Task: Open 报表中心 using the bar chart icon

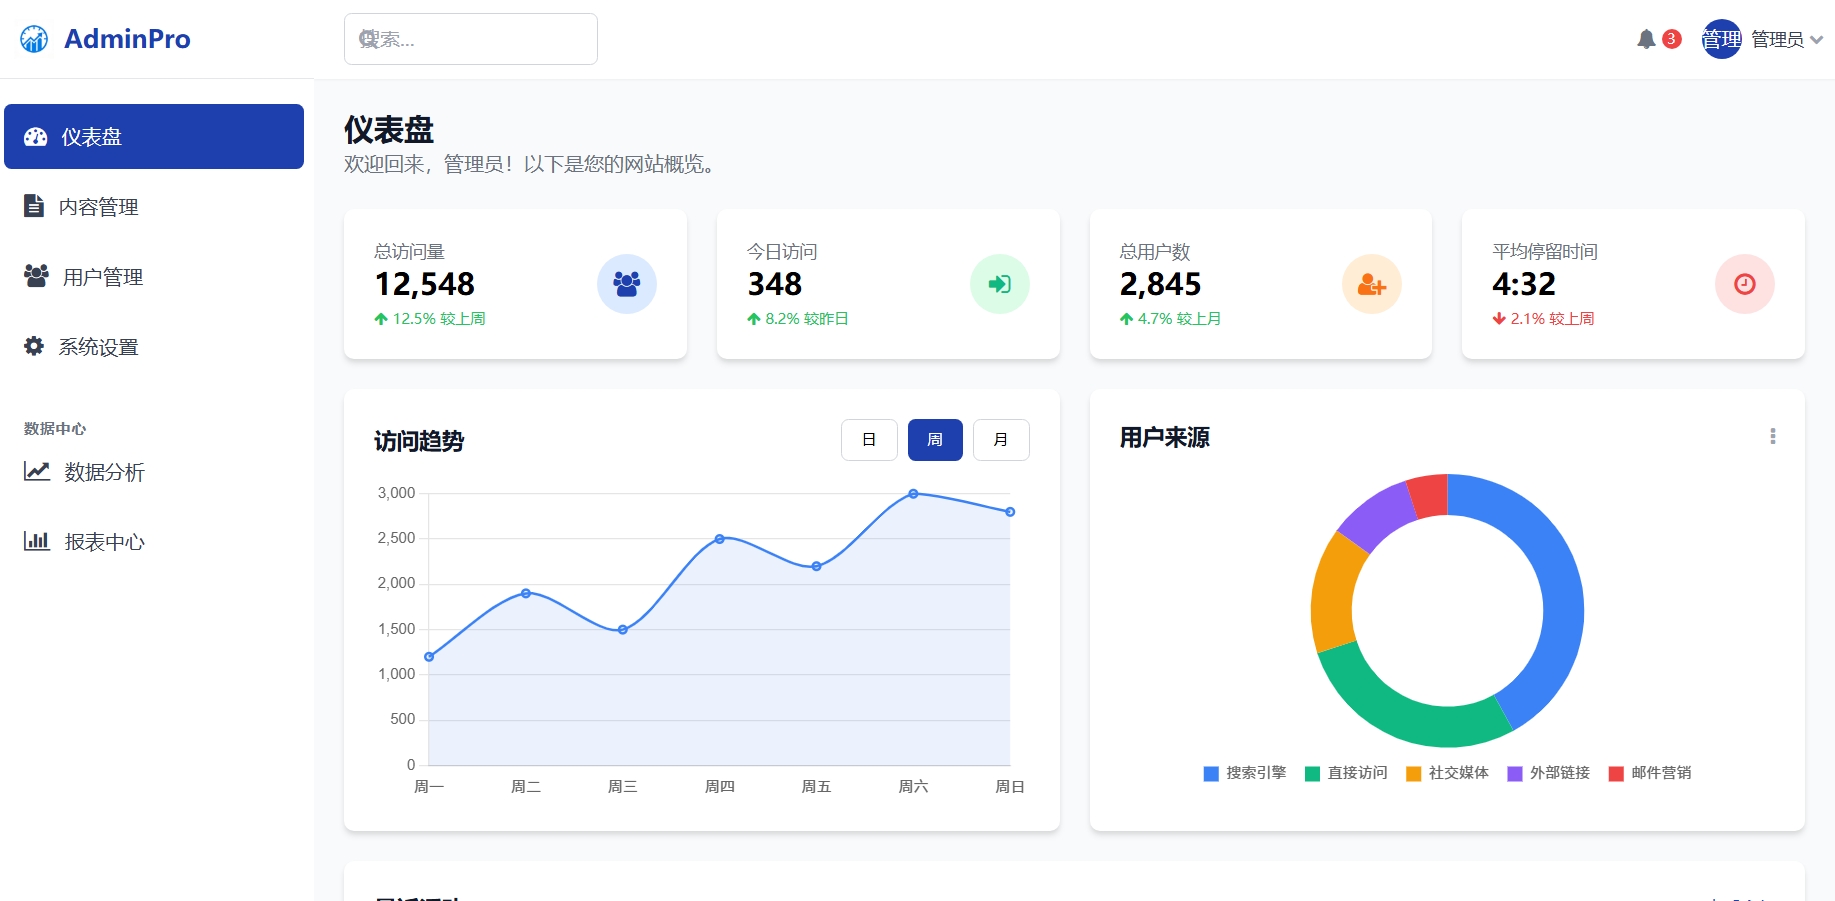Action: [36, 541]
